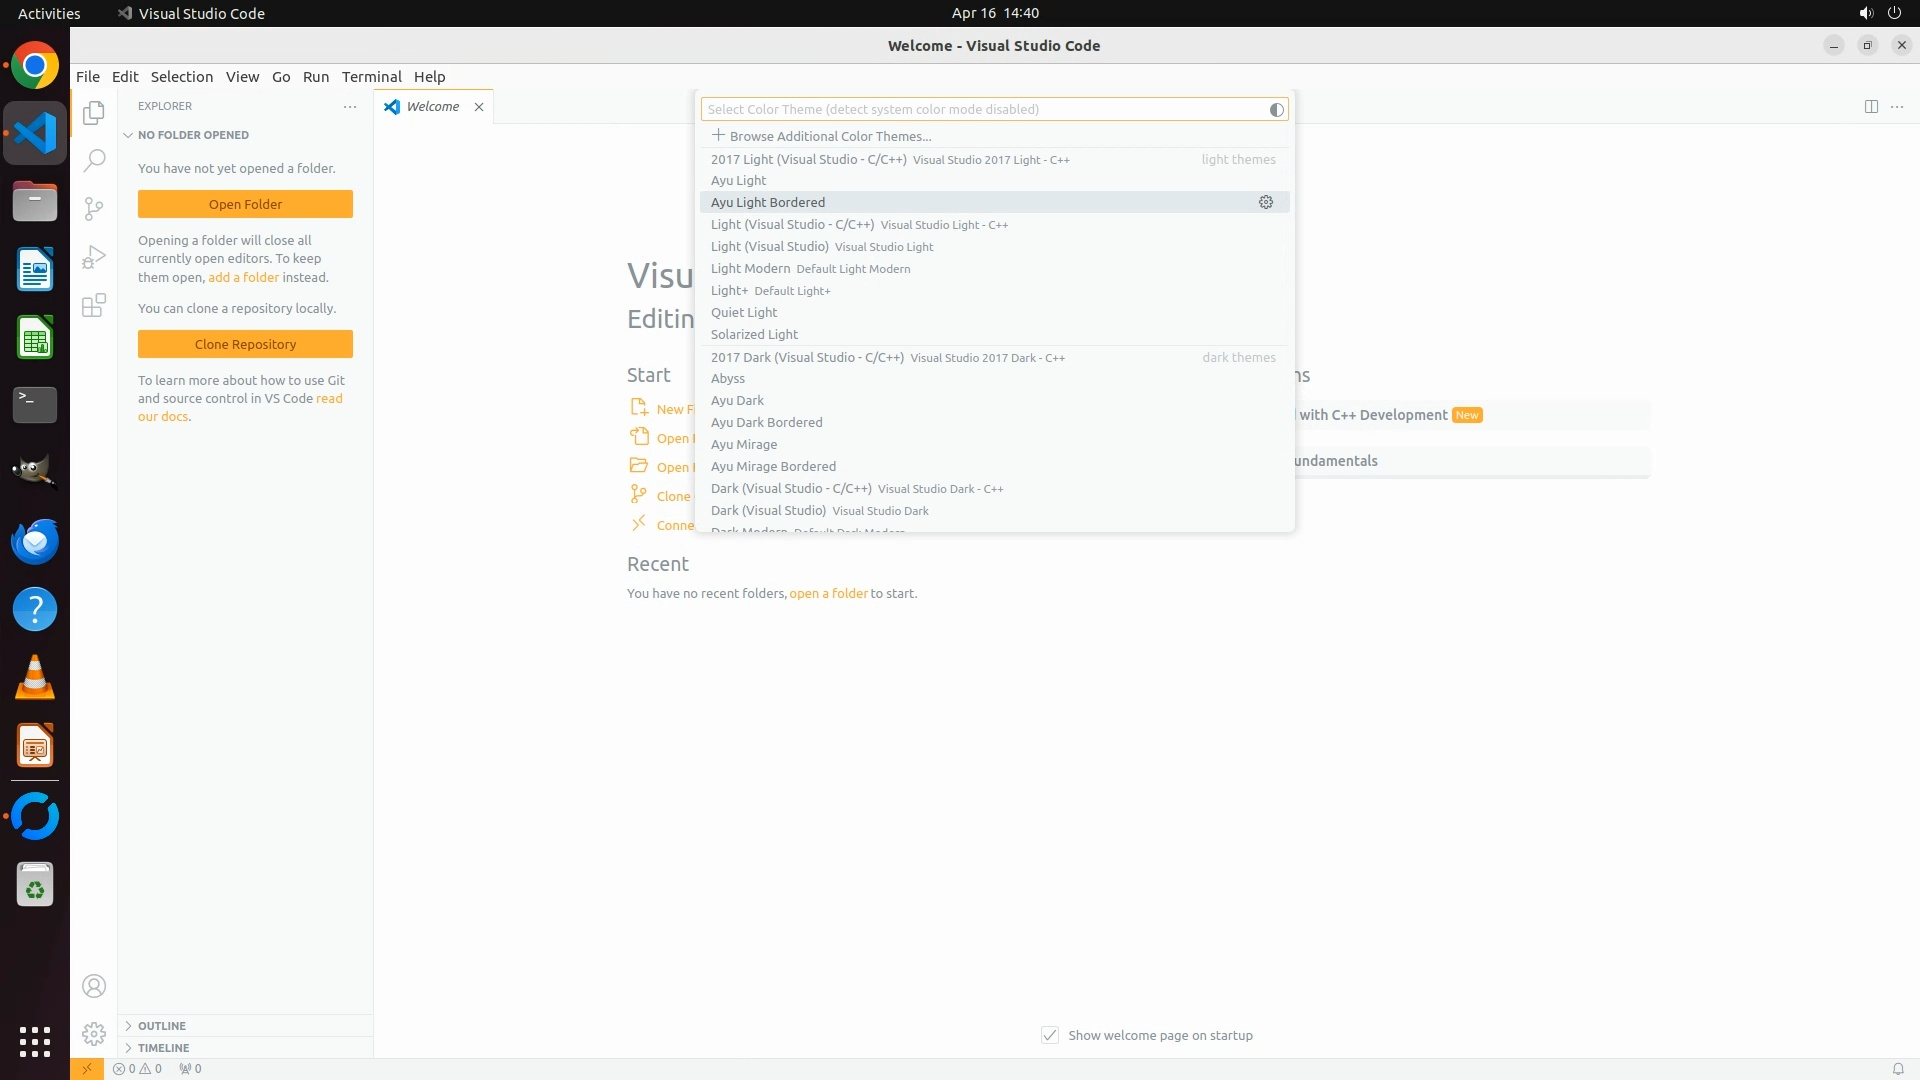Click errors and warnings status indicator
The width and height of the screenshot is (1920, 1080).
(138, 1068)
